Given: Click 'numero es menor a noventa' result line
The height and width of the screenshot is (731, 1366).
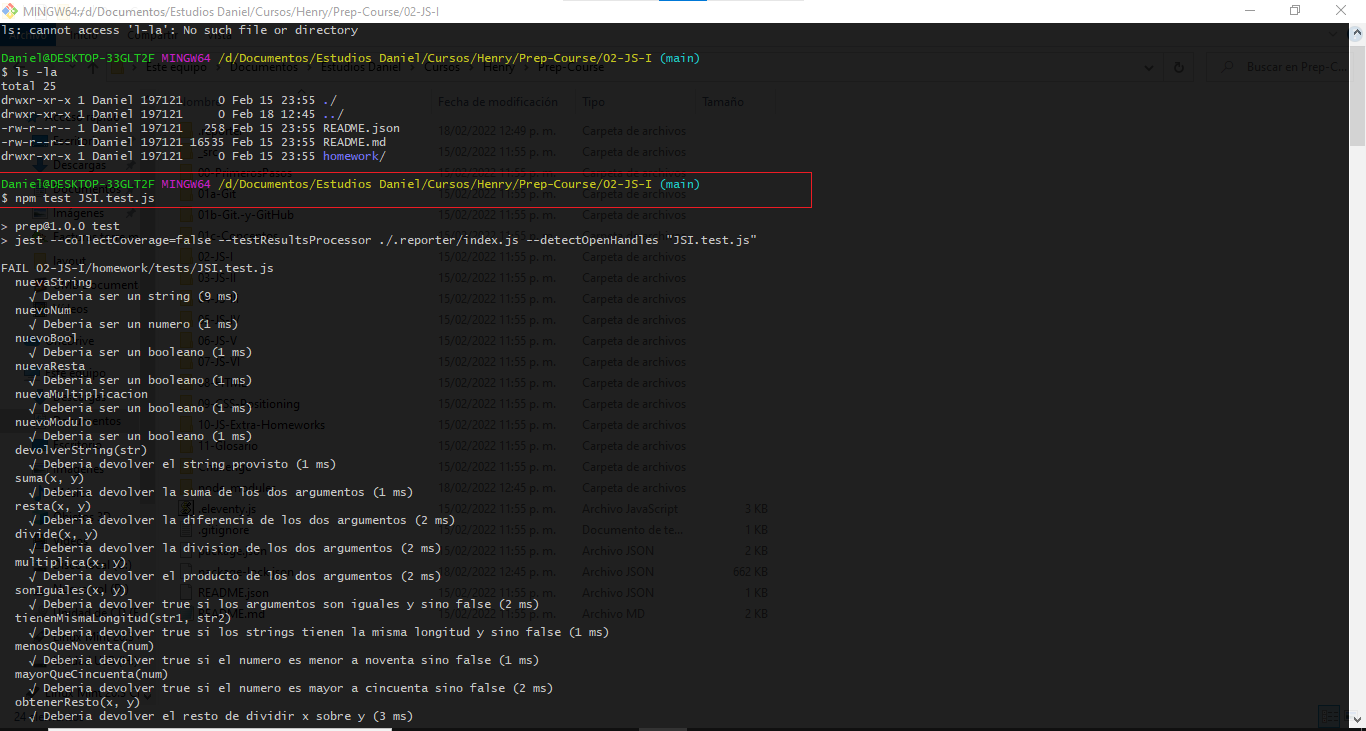Looking at the screenshot, I should 284,660.
